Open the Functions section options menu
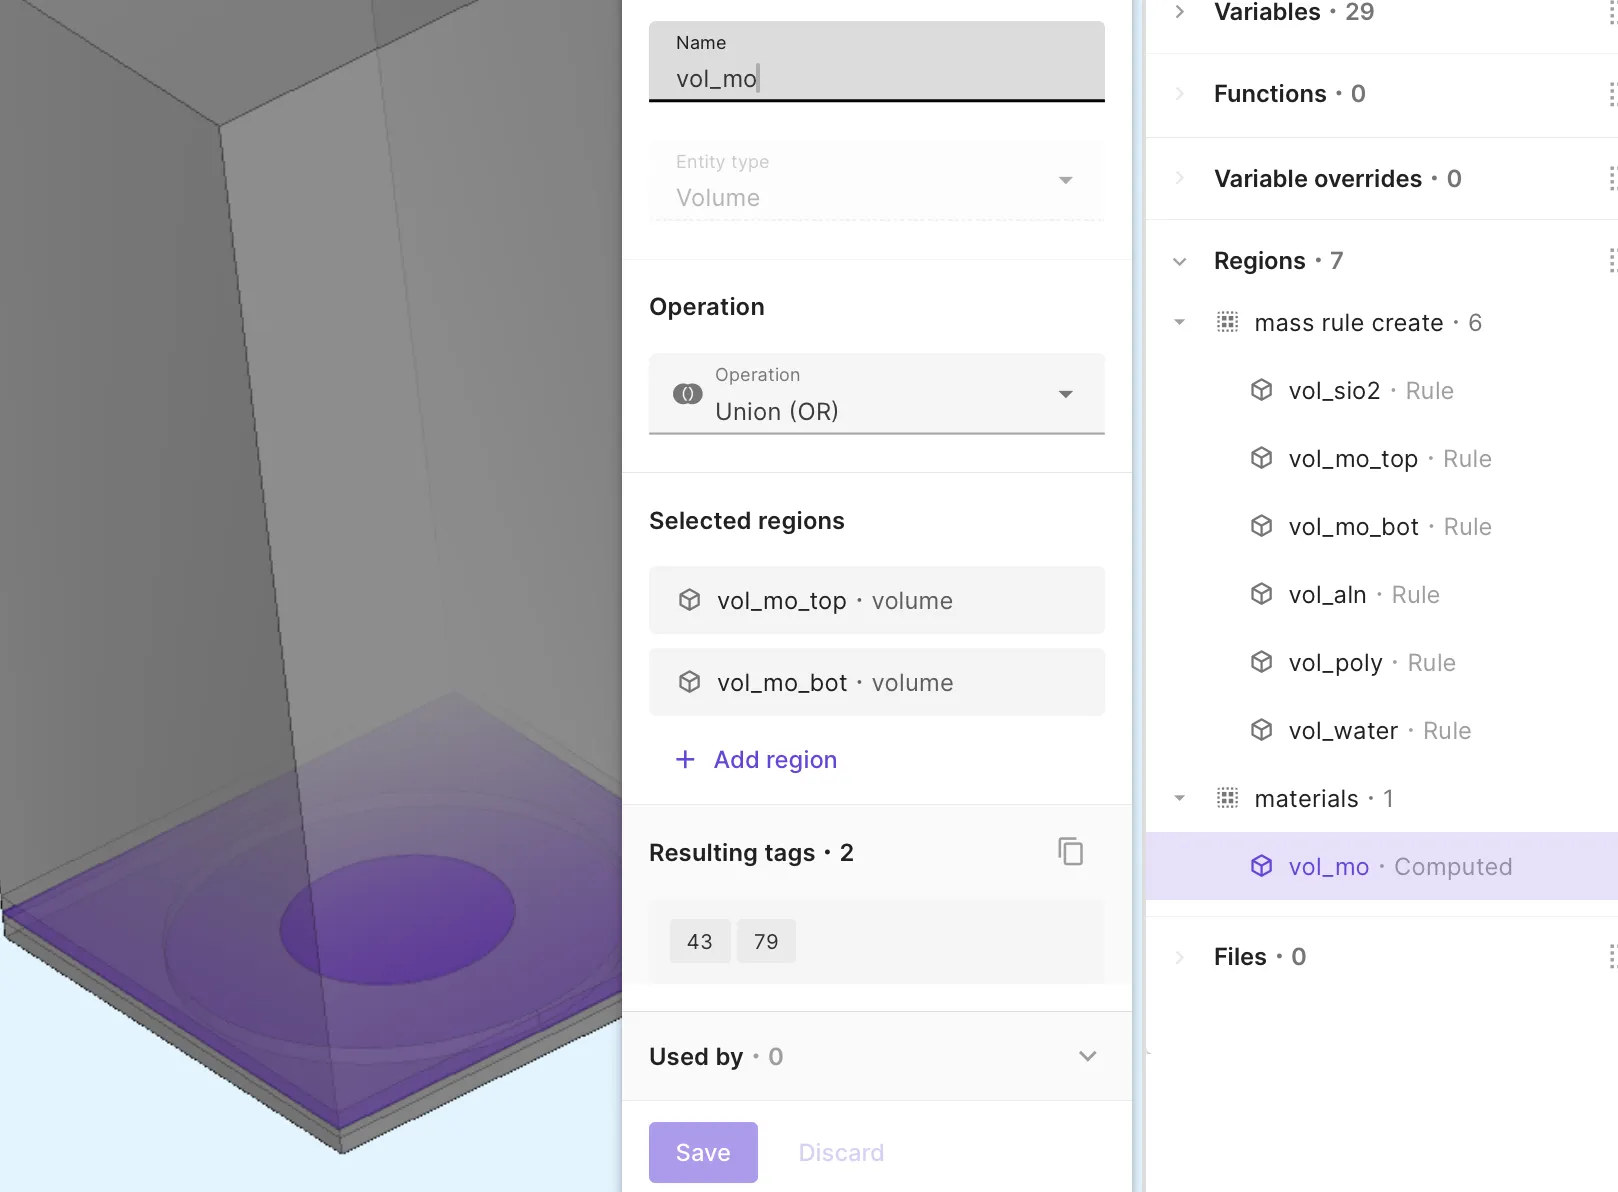The height and width of the screenshot is (1192, 1618). 1611,94
